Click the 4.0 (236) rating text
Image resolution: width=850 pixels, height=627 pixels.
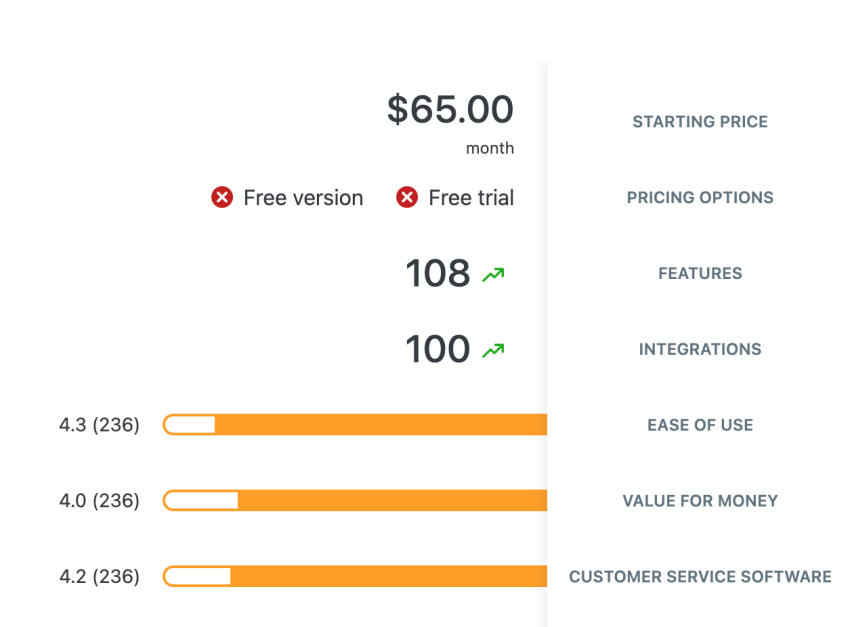(x=99, y=501)
